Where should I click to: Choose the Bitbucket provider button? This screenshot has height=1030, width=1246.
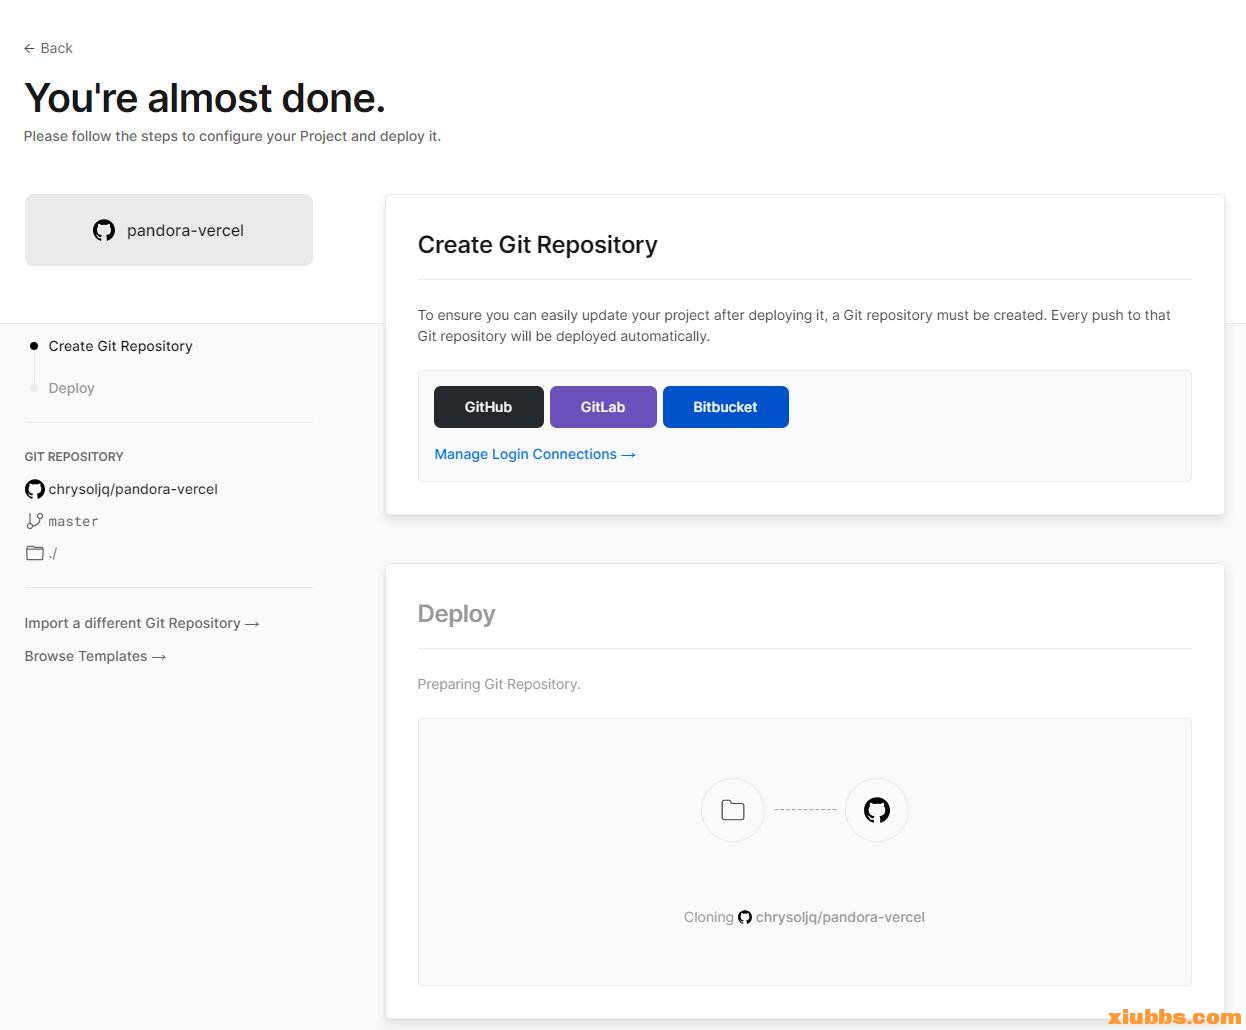725,407
